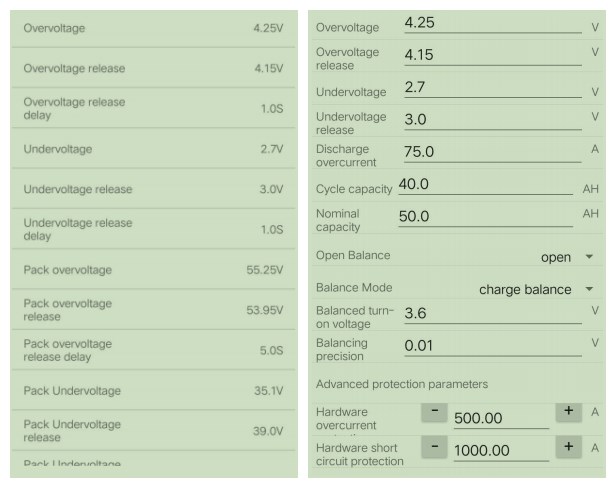This screenshot has width=616, height=488.
Task: Edit the Undervoltage 2.7 input field
Action: 493,88
